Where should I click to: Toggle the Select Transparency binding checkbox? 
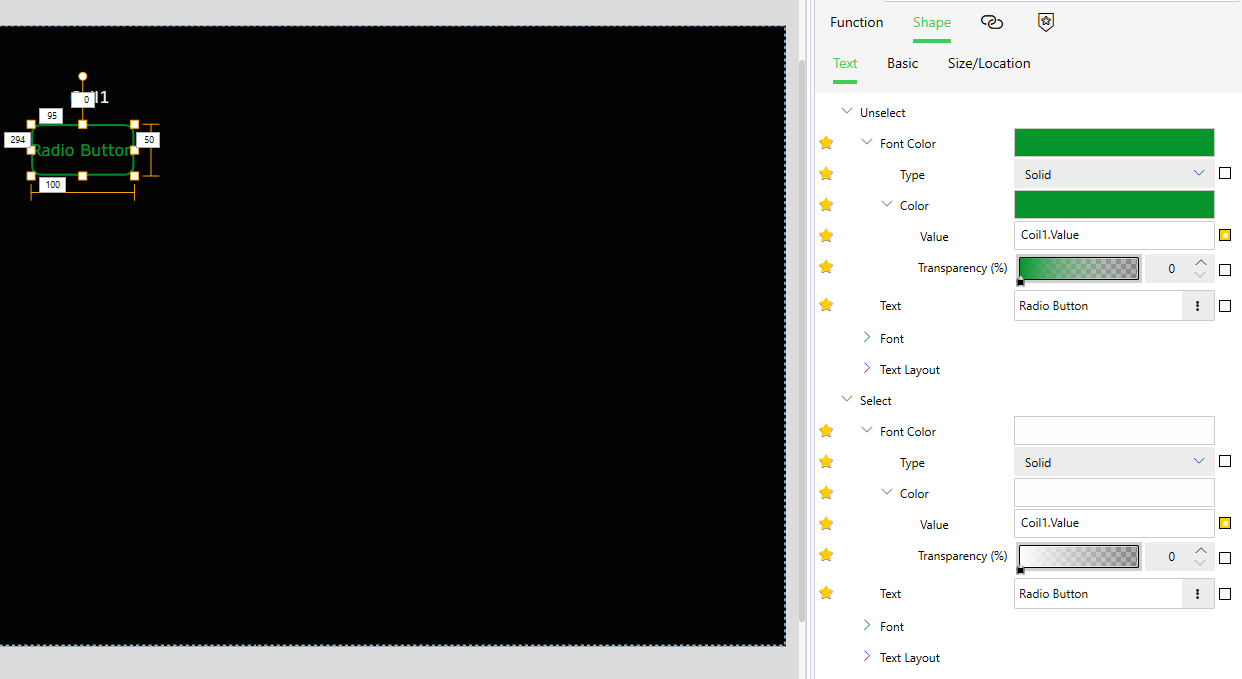(1225, 558)
